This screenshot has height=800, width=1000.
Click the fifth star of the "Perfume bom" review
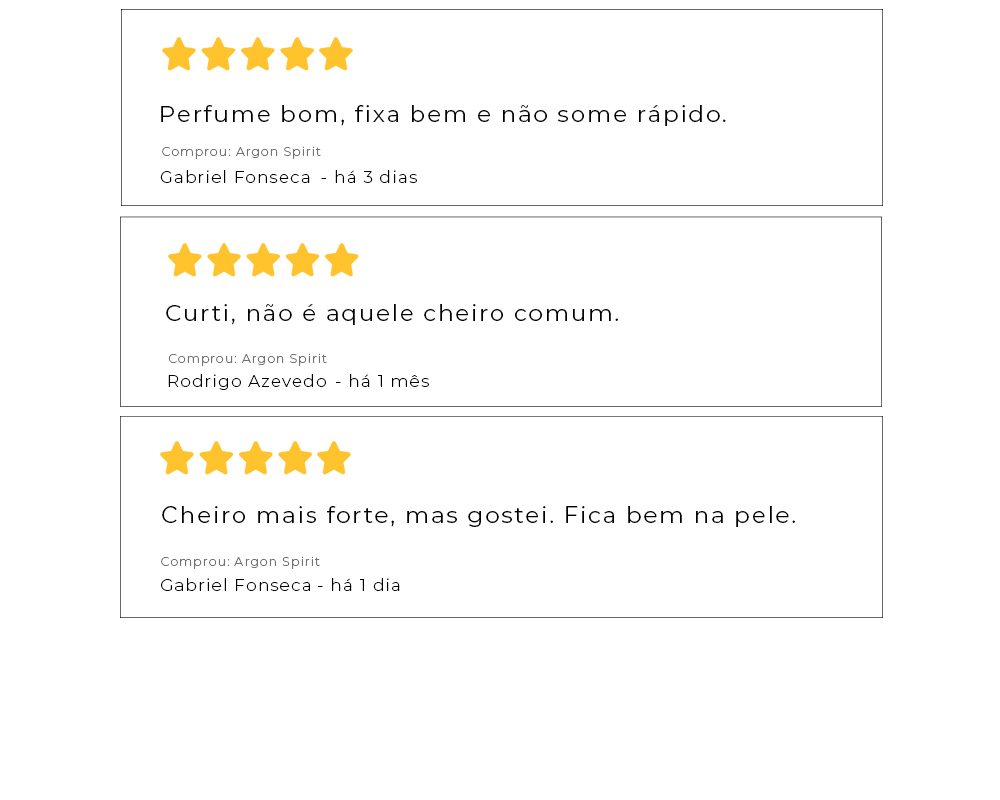(336, 55)
